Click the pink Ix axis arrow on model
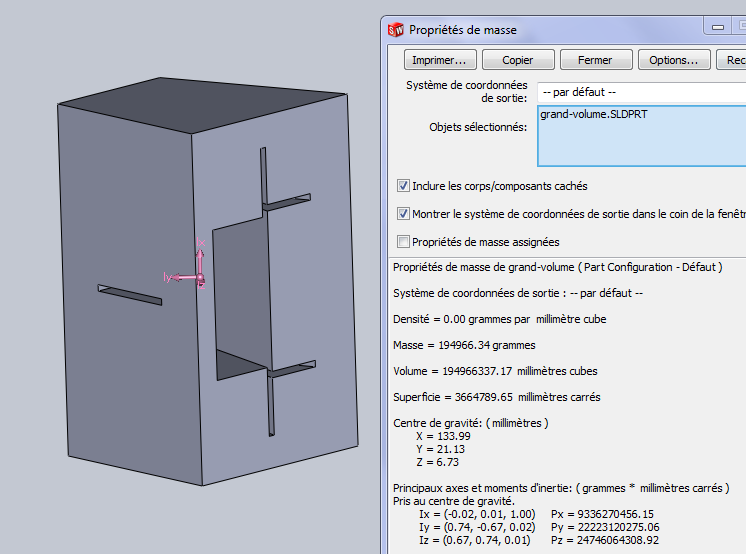Viewport: 746px width, 554px height. 200,259
